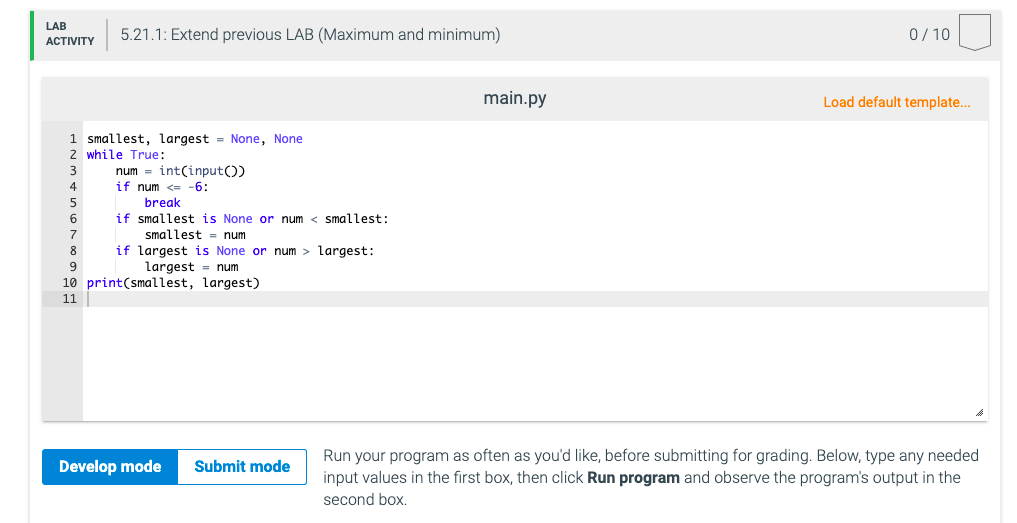Click the empty line 11 in the code editor
This screenshot has height=523, width=1017.
[535, 299]
